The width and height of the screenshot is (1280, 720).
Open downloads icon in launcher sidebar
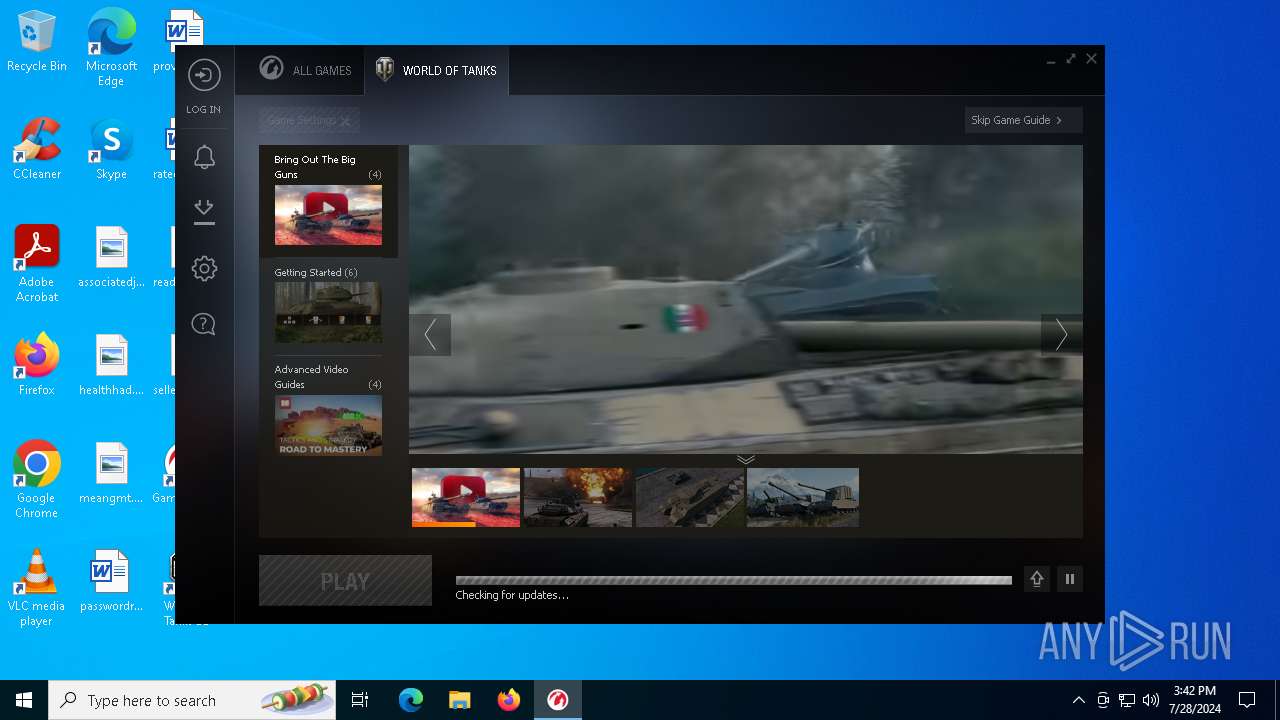pyautogui.click(x=204, y=211)
